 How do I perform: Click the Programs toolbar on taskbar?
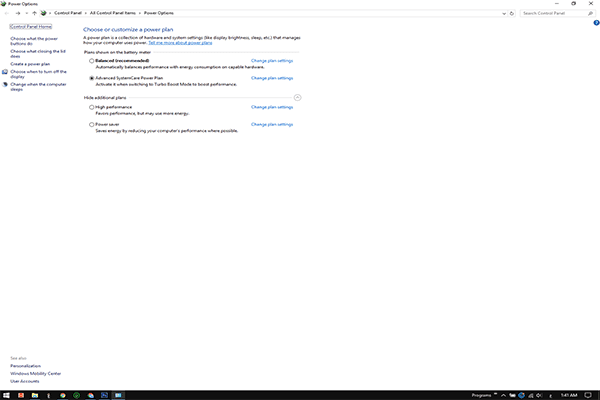tap(481, 395)
